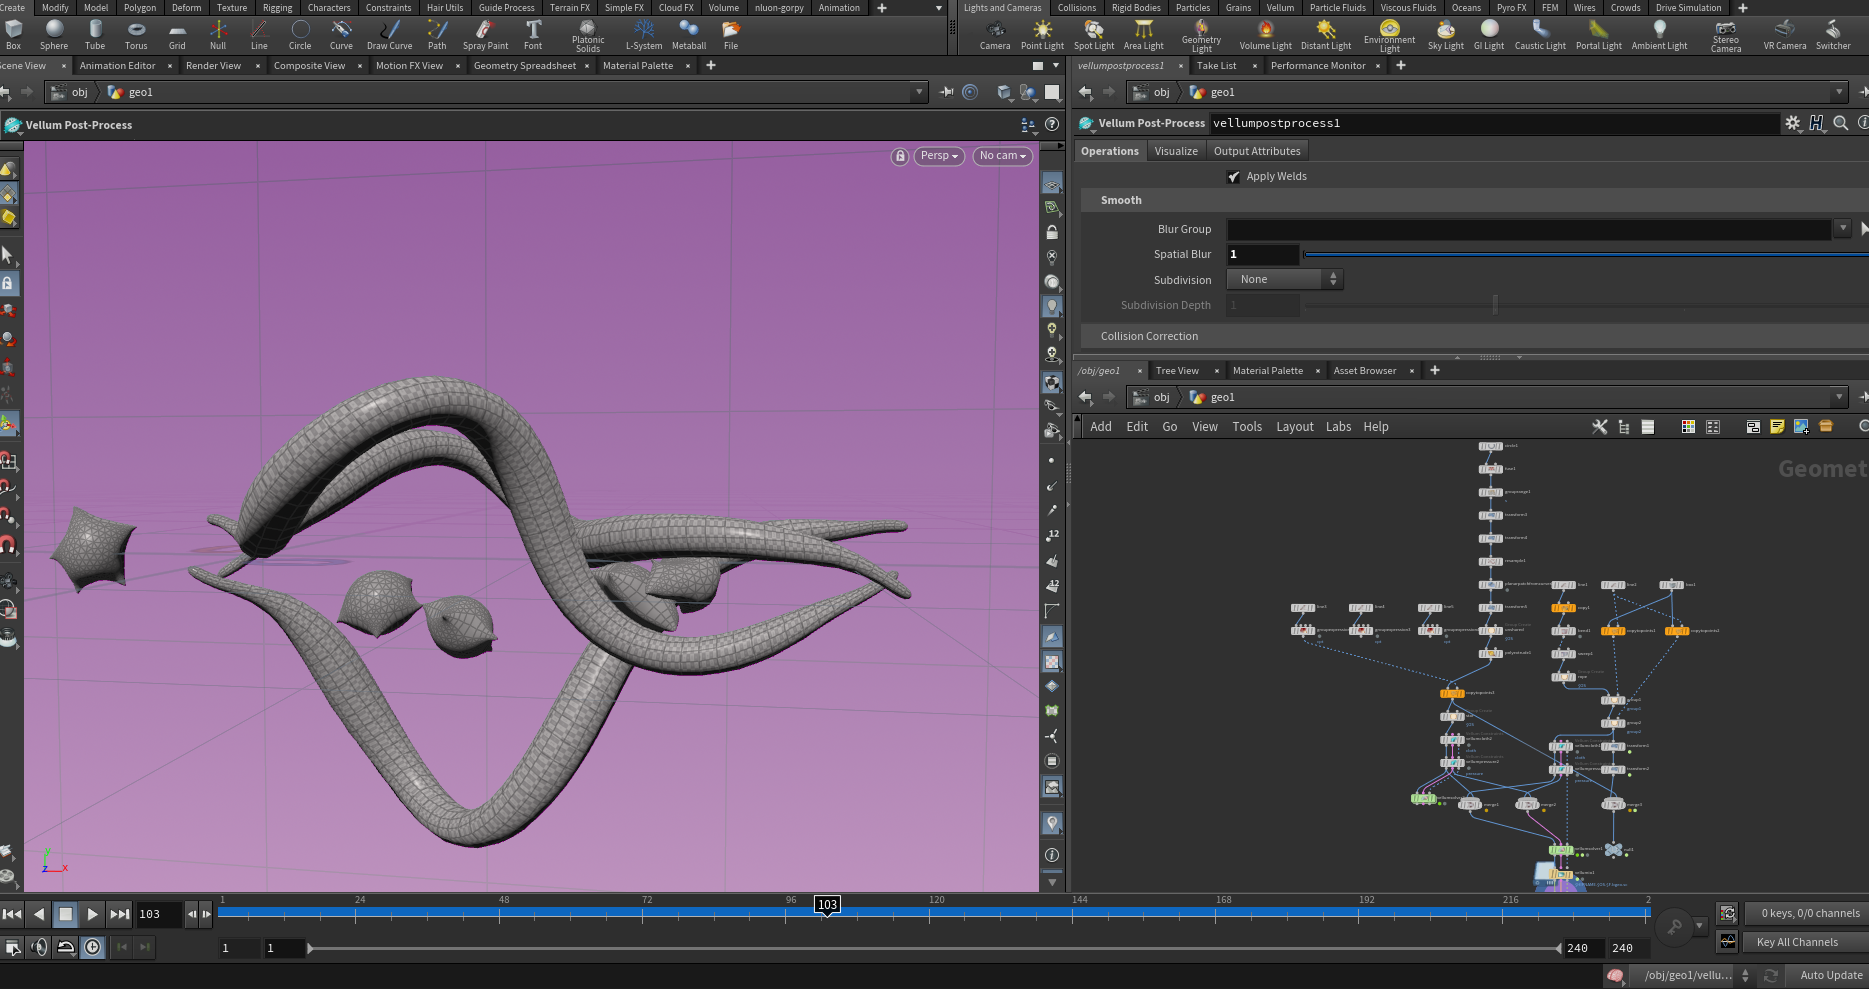This screenshot has height=989, width=1869.
Task: Open the Output Attributes tab
Action: tap(1257, 151)
